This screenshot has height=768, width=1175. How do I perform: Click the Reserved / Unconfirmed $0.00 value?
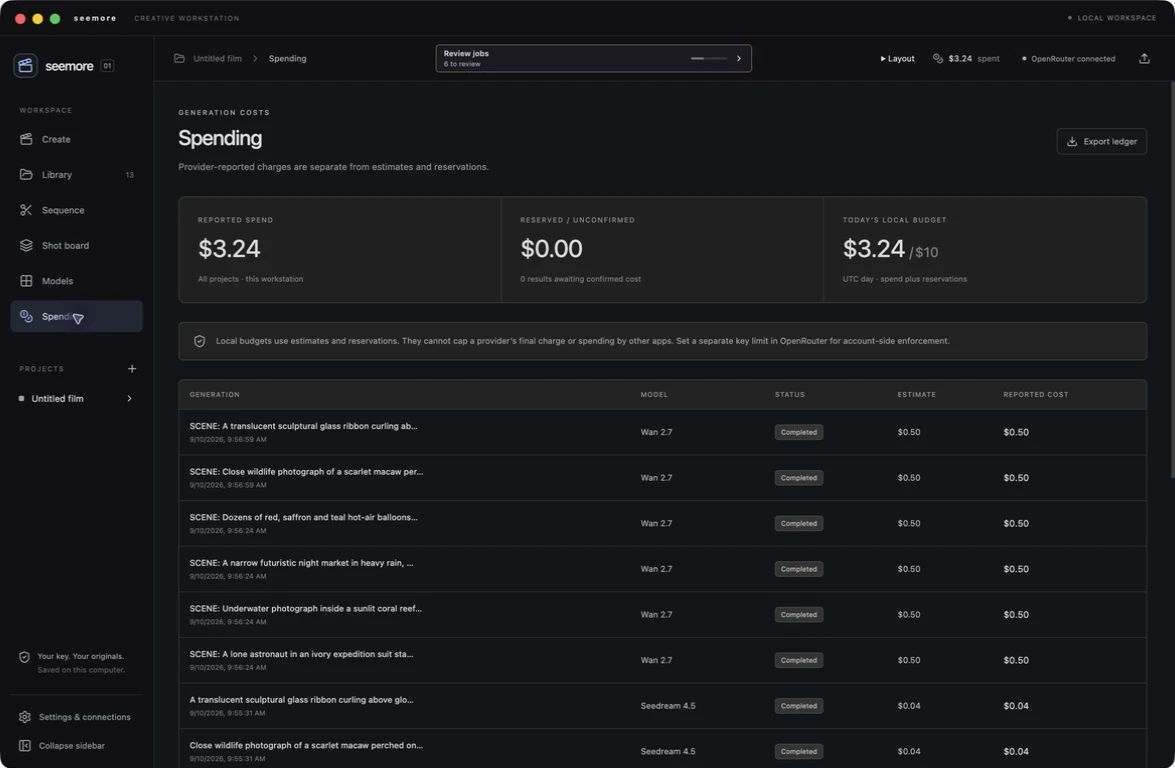pyautogui.click(x=552, y=249)
